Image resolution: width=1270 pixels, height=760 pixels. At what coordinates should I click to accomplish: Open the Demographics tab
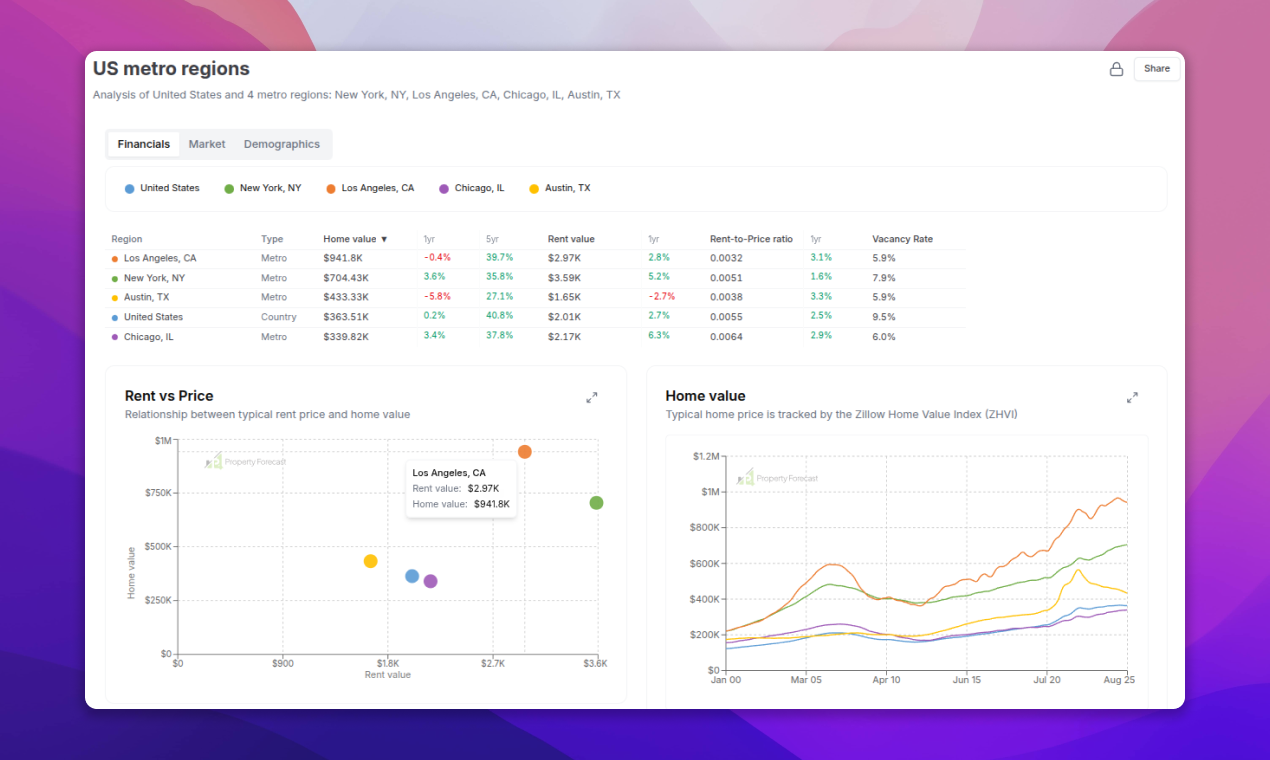click(281, 144)
